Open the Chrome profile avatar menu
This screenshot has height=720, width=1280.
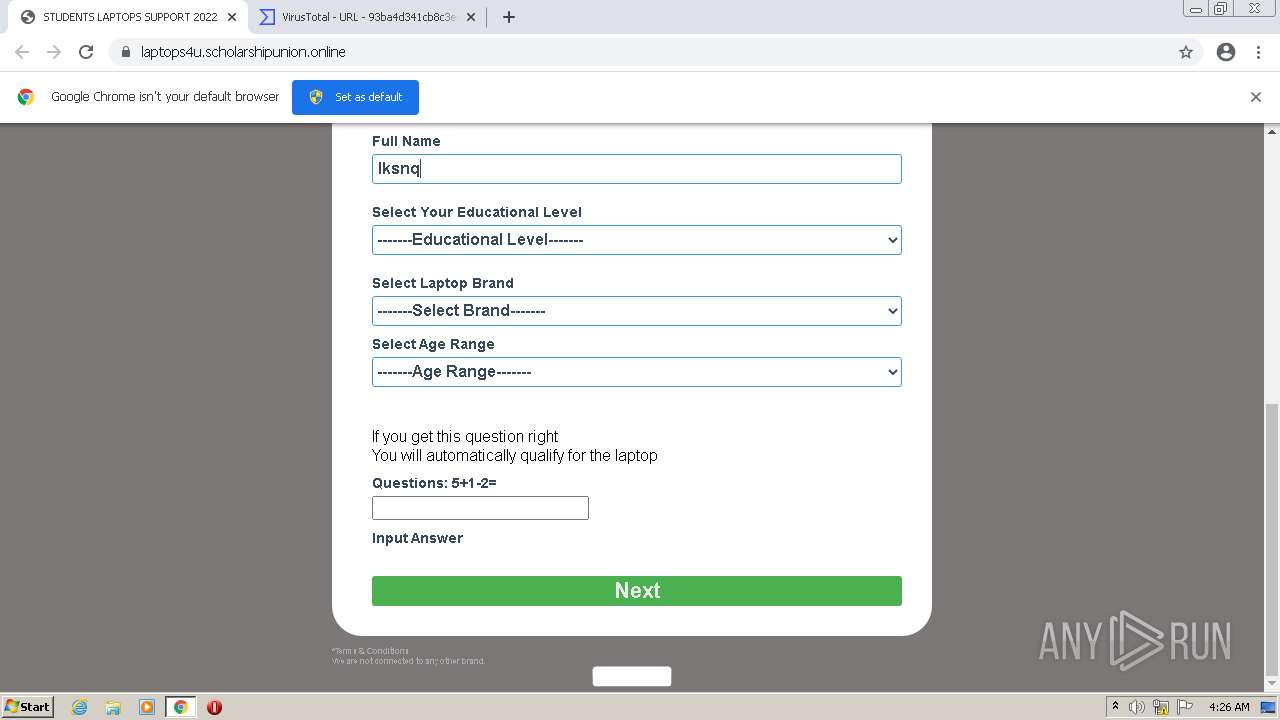click(x=1226, y=52)
